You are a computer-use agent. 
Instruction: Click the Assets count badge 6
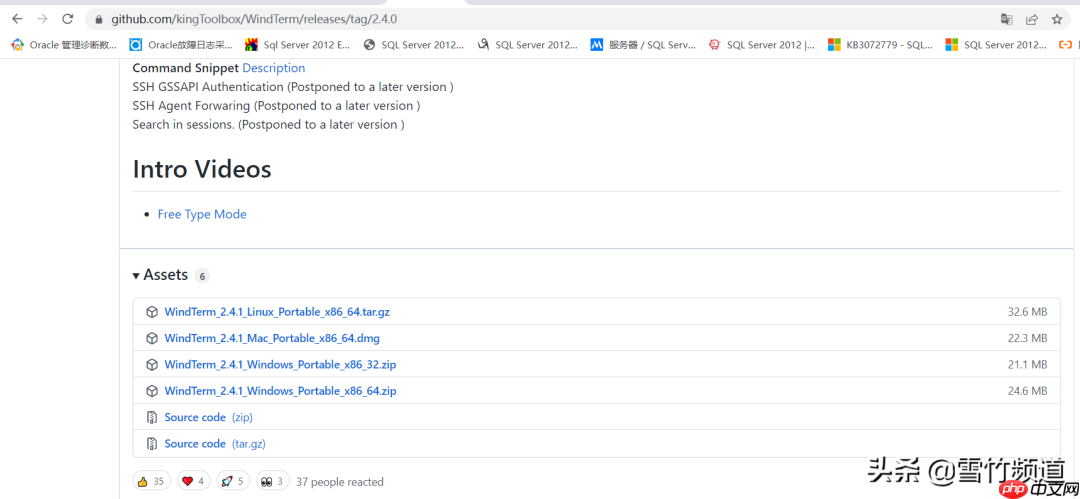point(202,276)
